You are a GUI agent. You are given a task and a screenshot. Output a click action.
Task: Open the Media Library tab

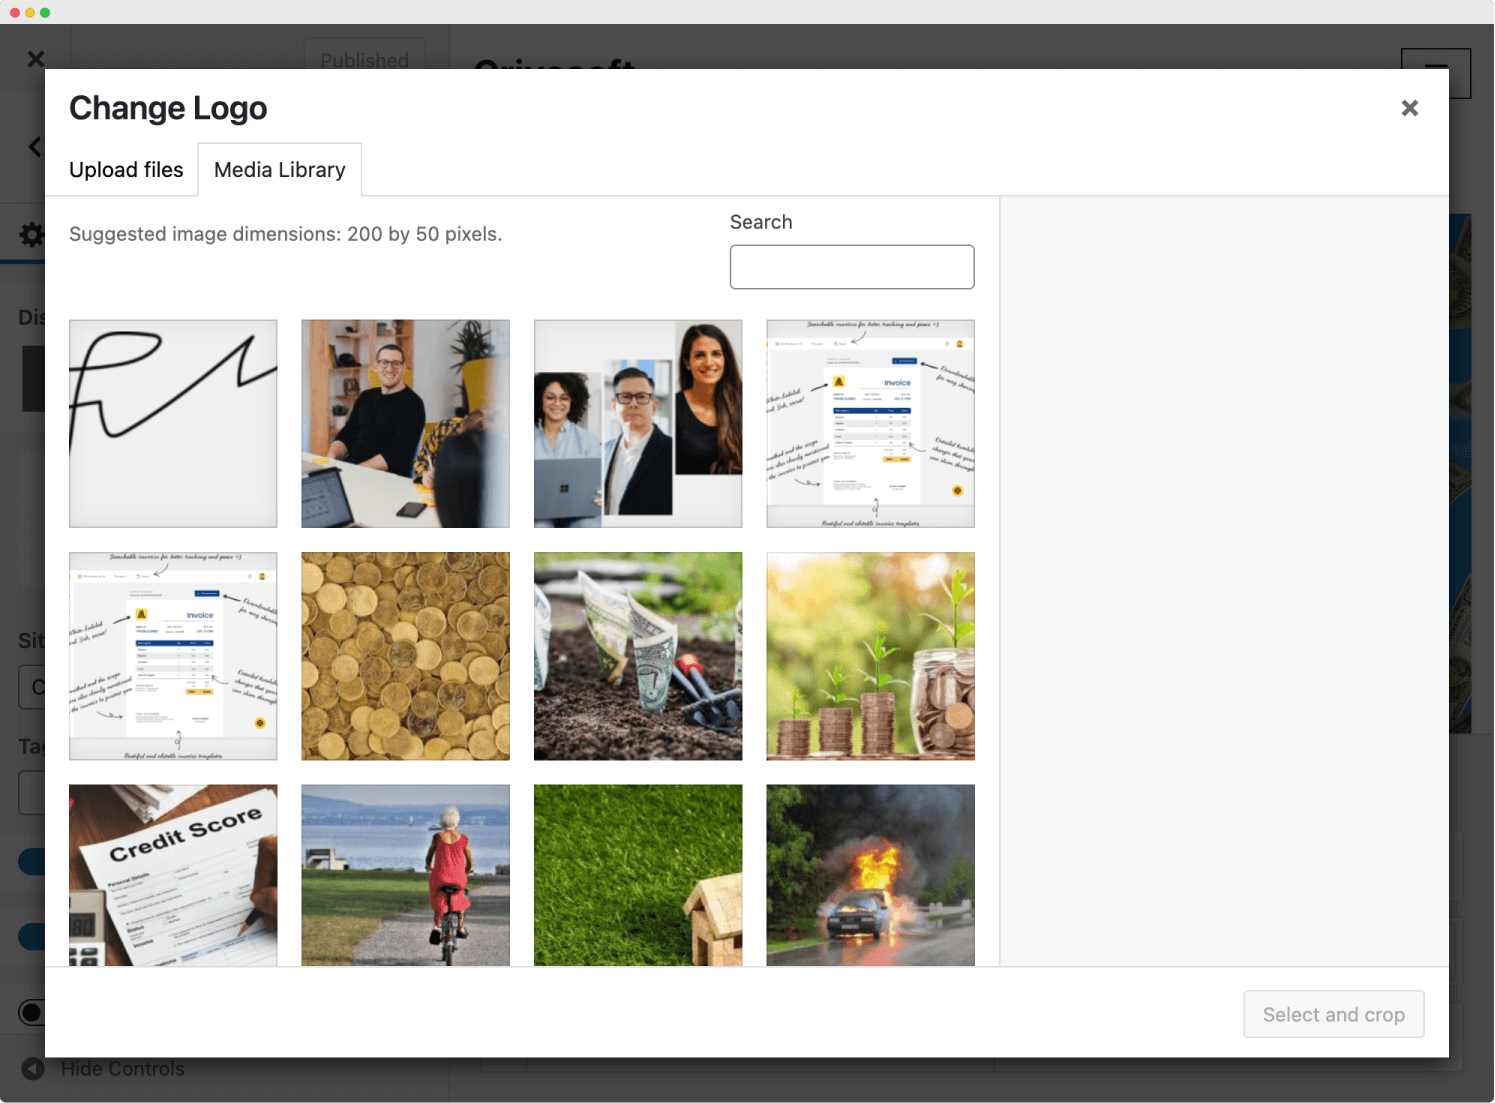coord(280,170)
